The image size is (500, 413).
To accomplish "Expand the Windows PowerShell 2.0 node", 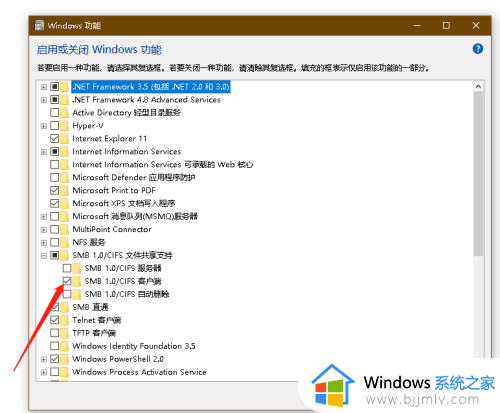I will click(44, 359).
